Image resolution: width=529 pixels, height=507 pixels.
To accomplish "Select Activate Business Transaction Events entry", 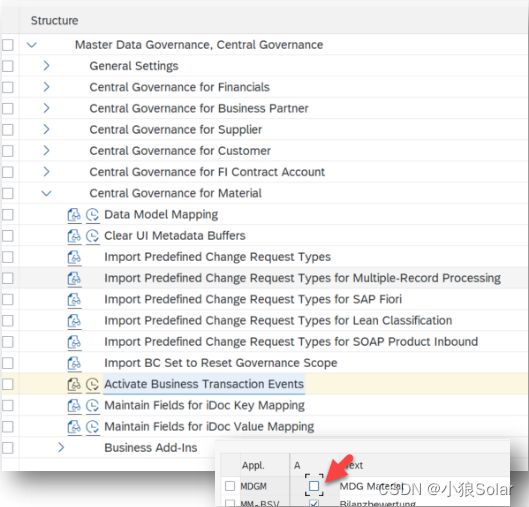I will click(x=204, y=384).
